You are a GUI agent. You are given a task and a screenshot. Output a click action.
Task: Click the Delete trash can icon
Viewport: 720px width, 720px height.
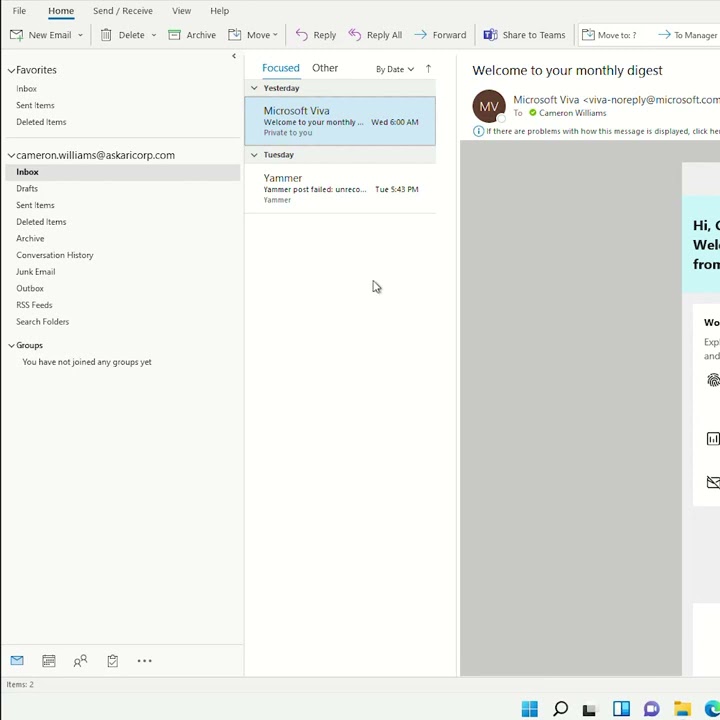[106, 35]
